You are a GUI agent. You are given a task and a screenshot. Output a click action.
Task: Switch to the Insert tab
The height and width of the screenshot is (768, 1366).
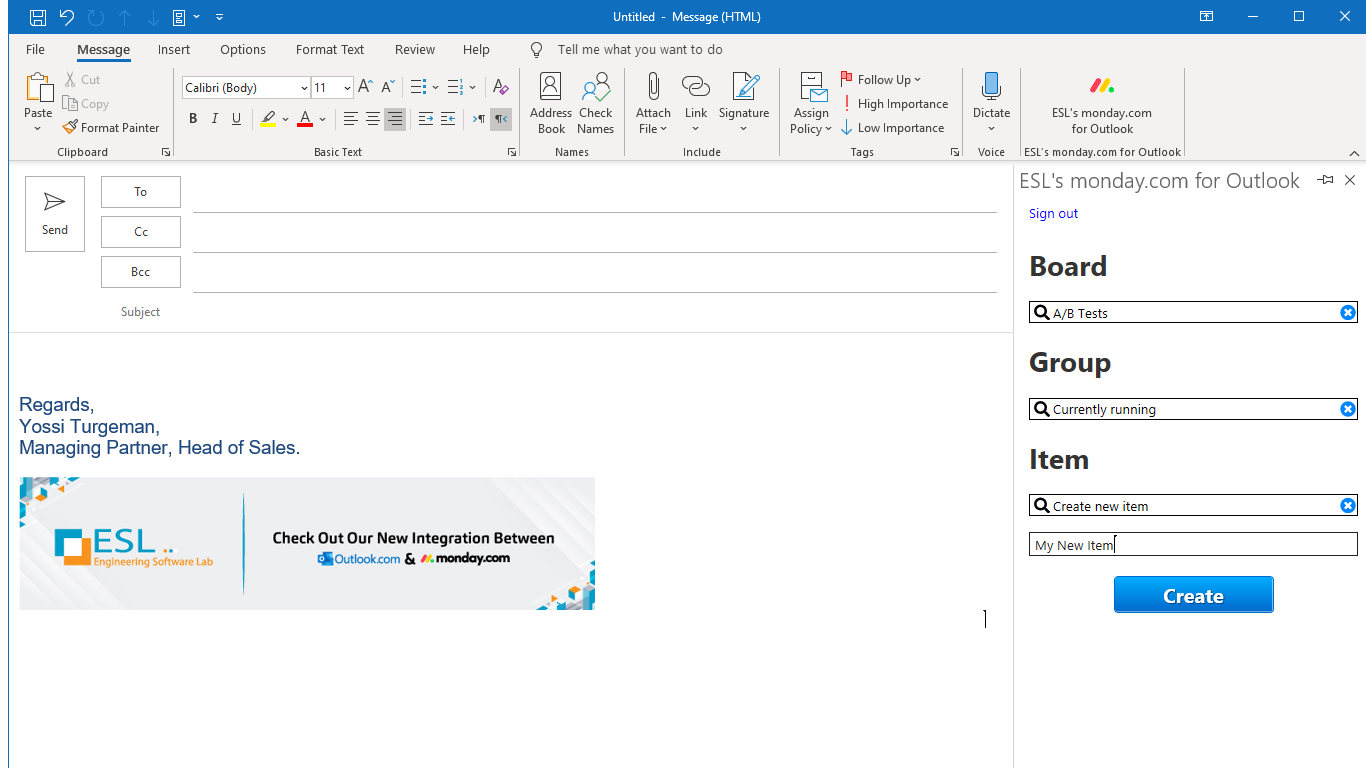pos(174,49)
